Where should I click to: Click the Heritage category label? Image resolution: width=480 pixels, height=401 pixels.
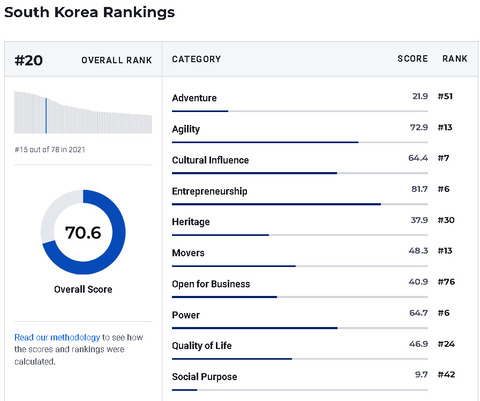tap(191, 222)
